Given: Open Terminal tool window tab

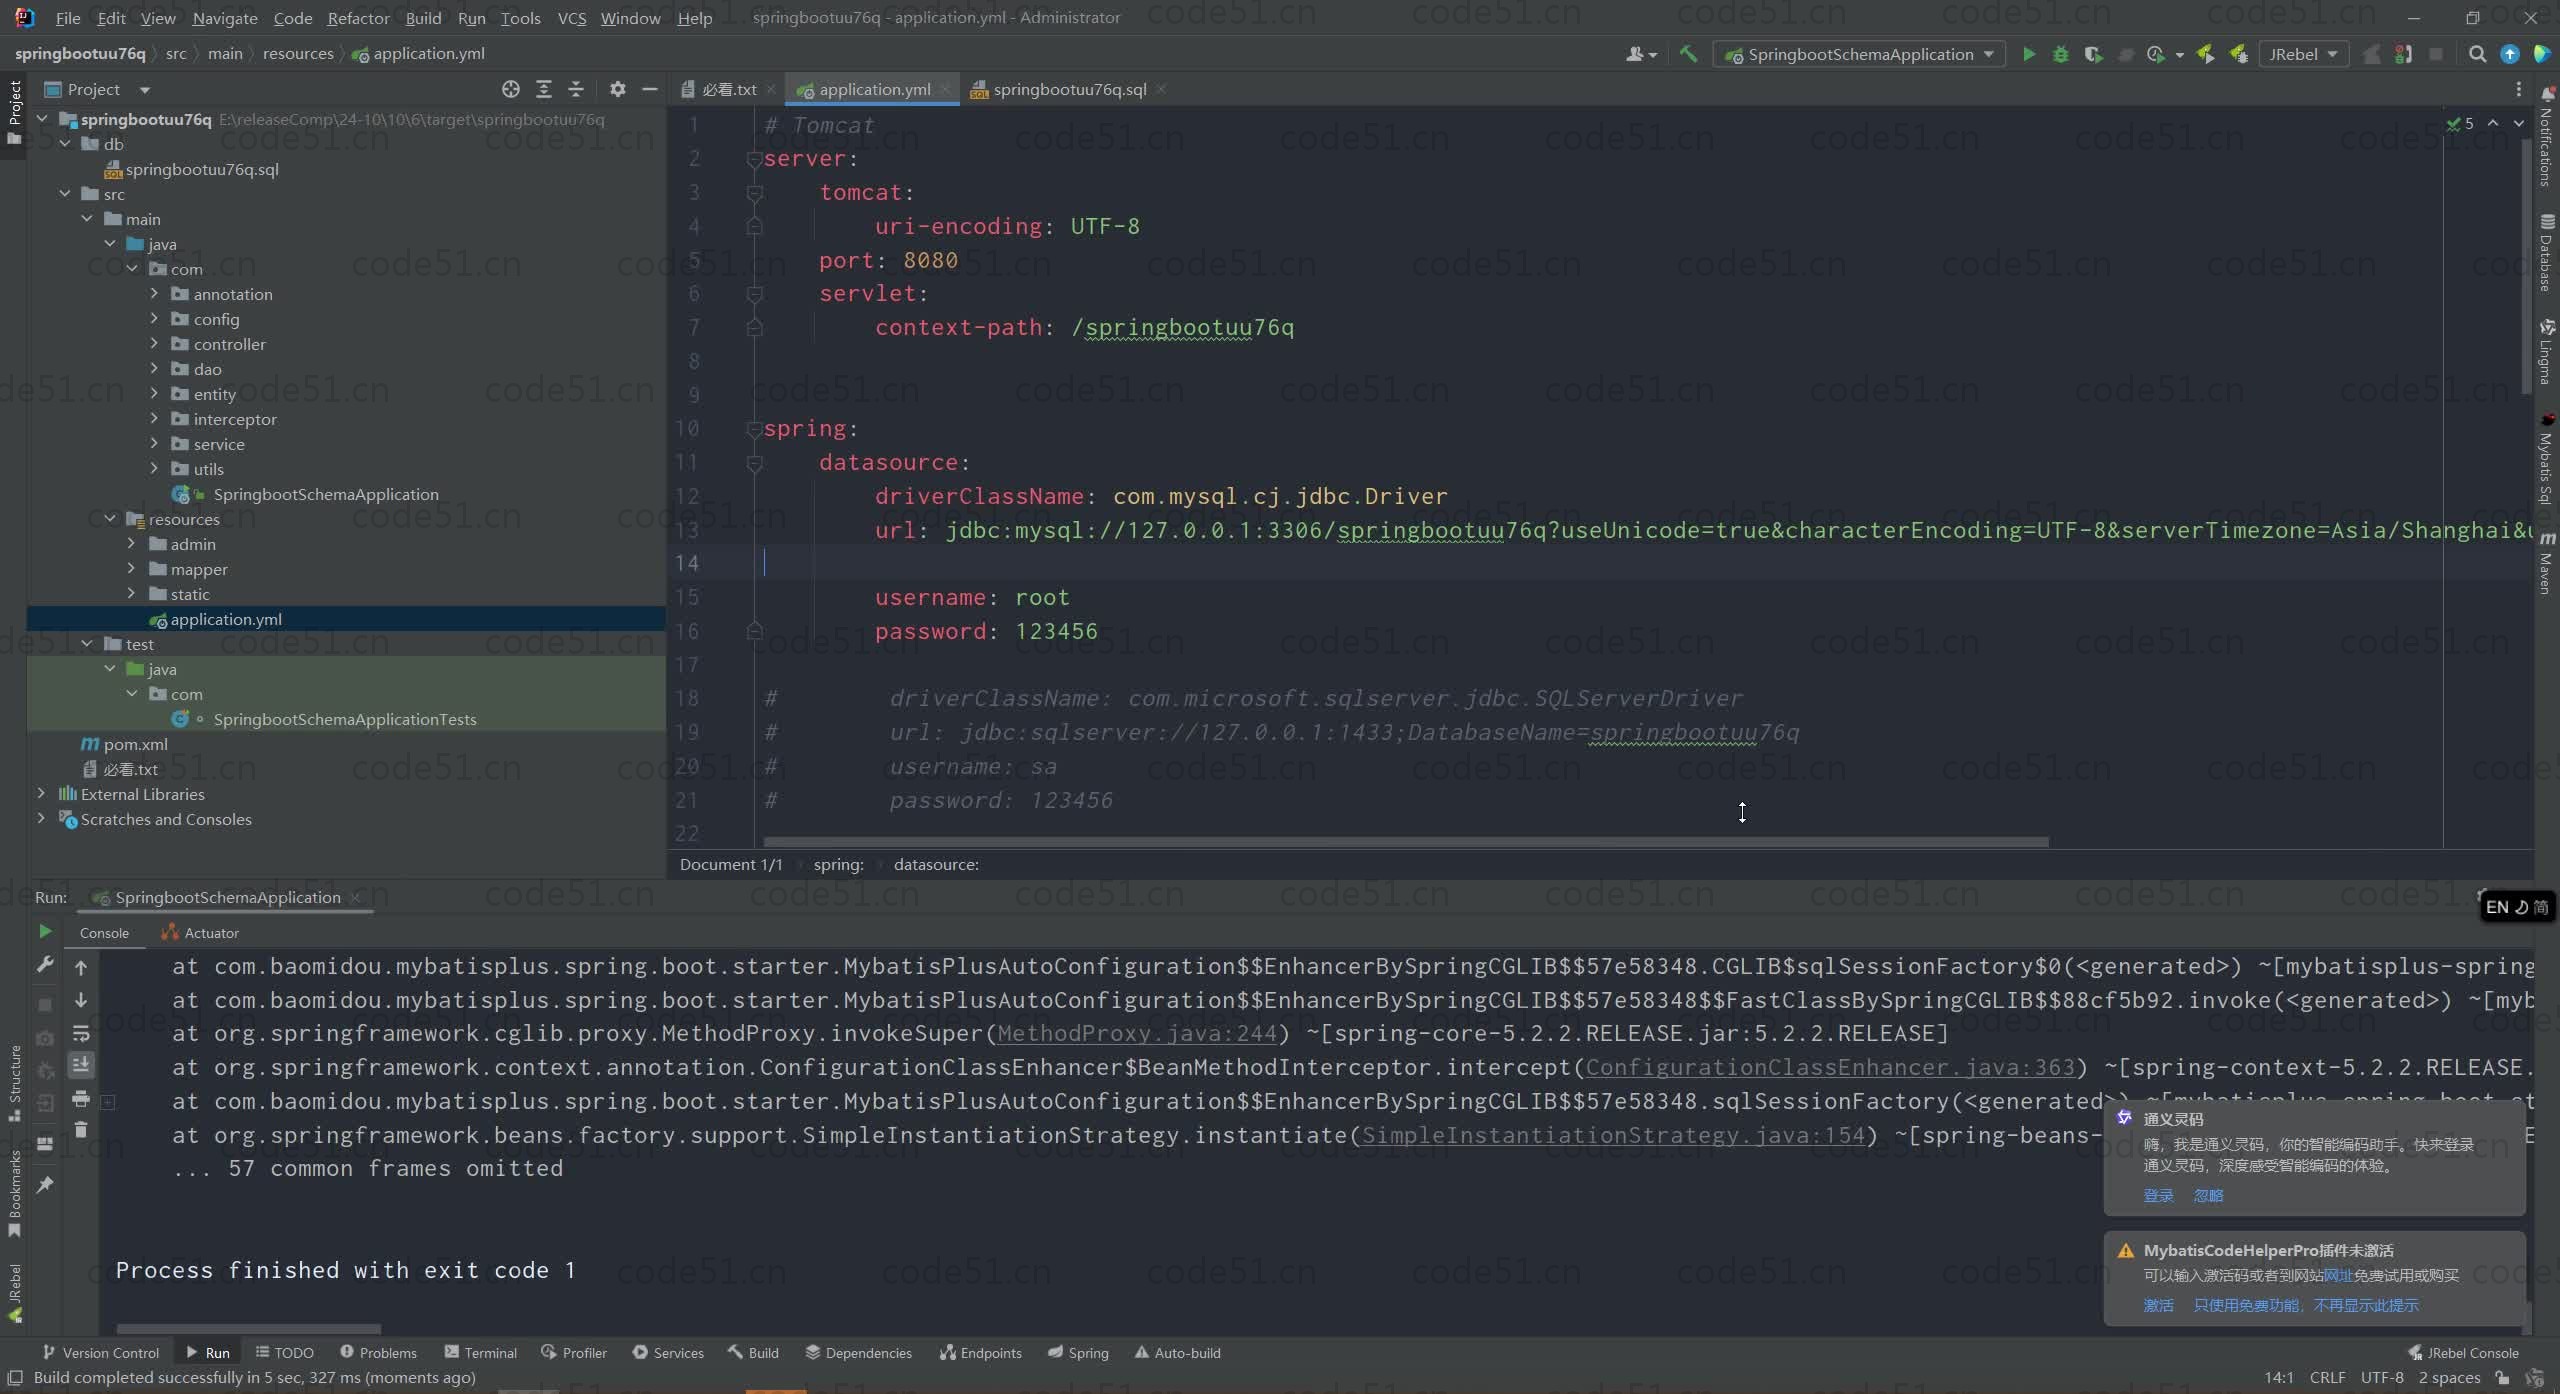Looking at the screenshot, I should coord(481,1352).
